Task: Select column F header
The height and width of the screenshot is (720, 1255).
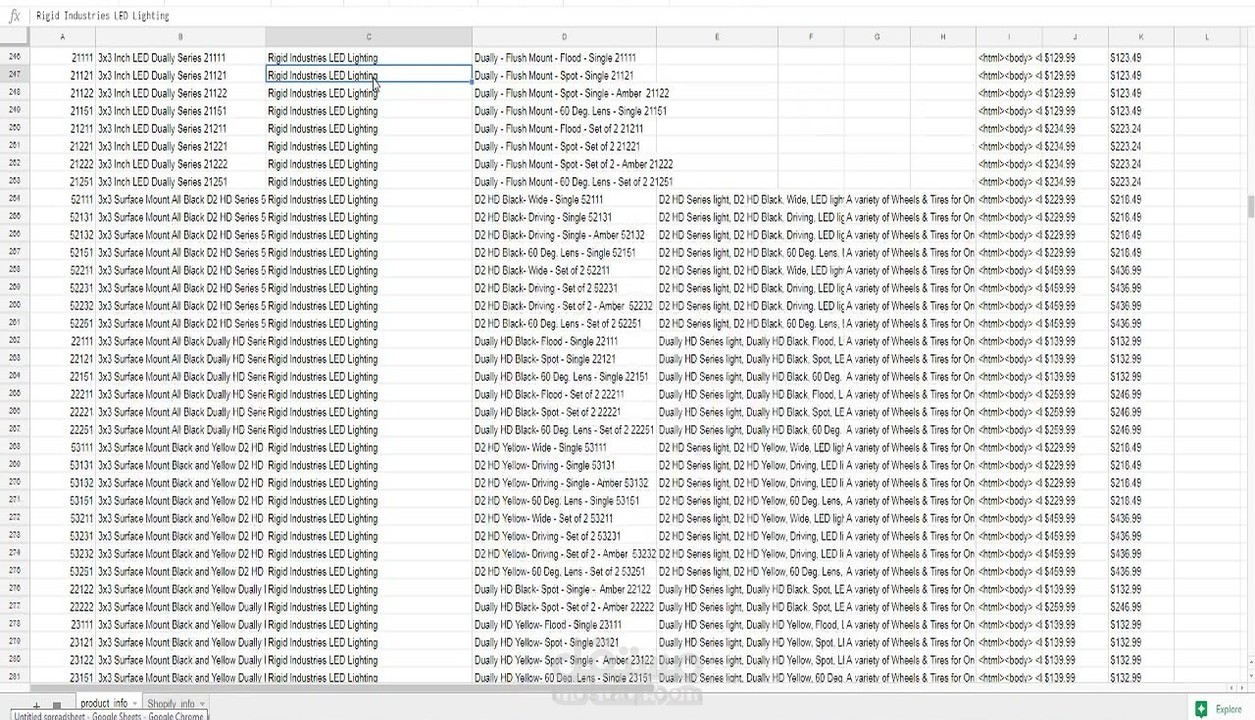Action: tap(811, 37)
